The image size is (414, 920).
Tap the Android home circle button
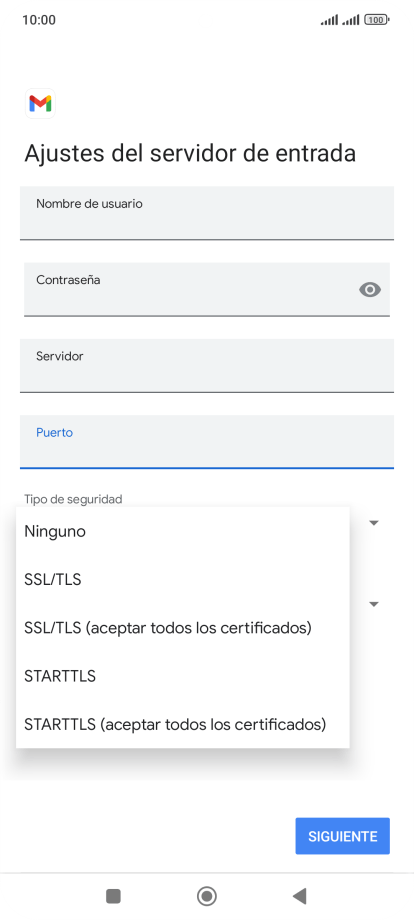point(207,896)
